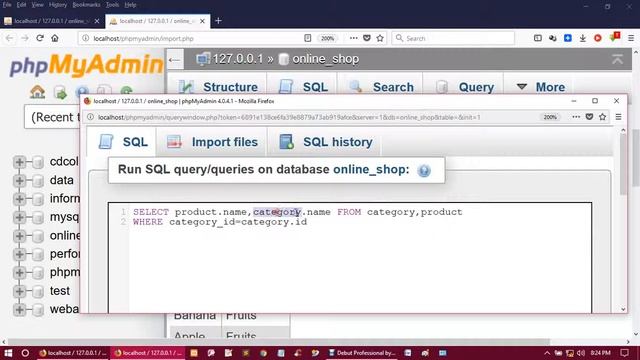640x360 pixels.
Task: Expand the mysql database tree node
Action: click(x=19, y=217)
